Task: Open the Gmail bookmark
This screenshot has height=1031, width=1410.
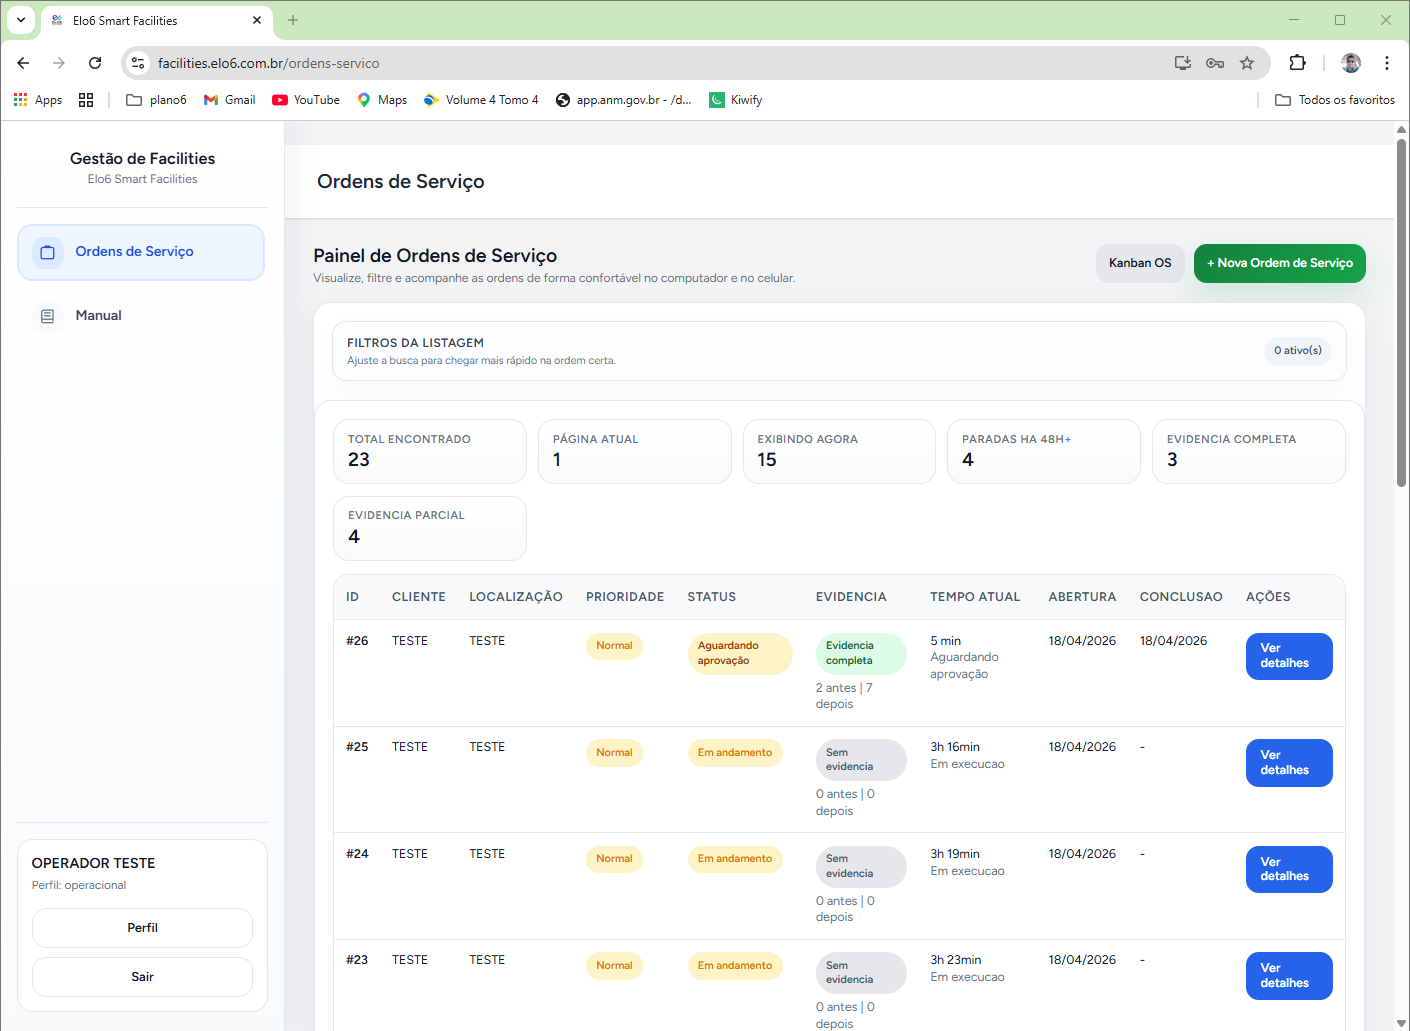Action: tap(229, 100)
